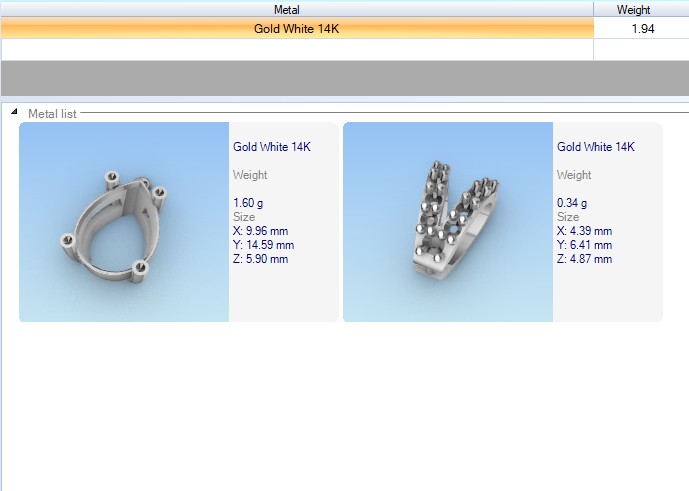Select the Gold White 14K table row

click(x=296, y=29)
